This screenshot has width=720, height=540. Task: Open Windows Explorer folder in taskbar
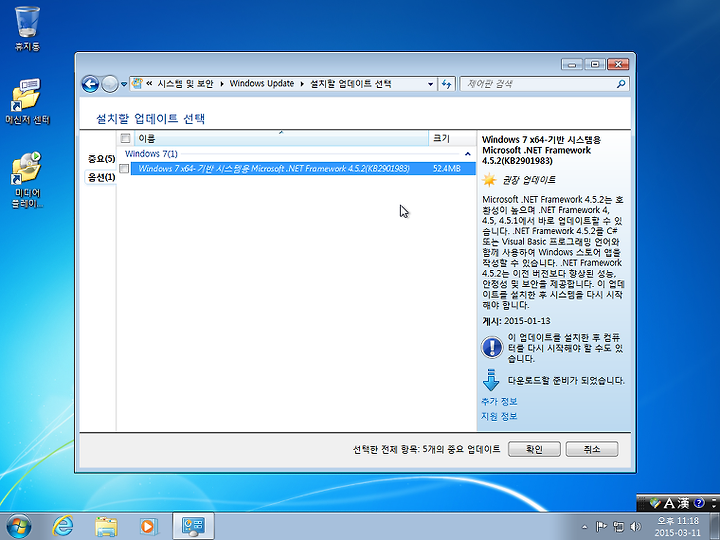click(106, 526)
